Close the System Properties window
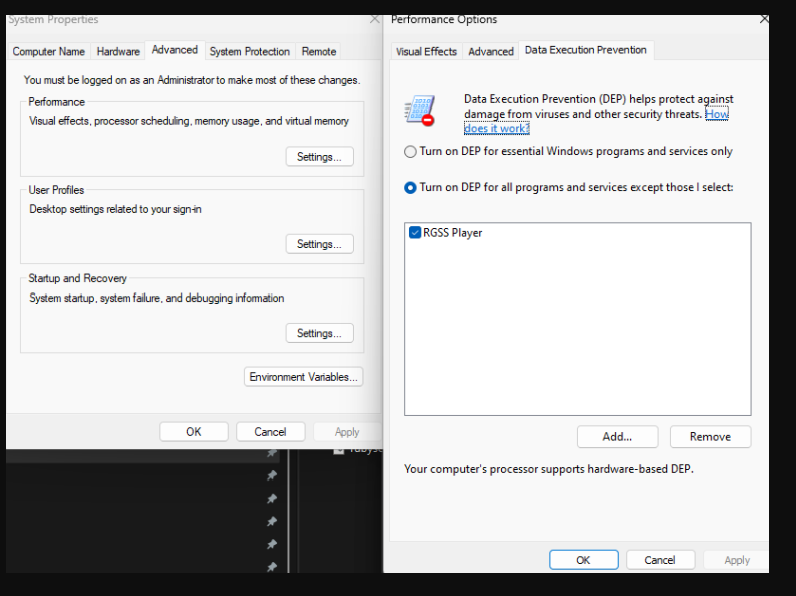796x596 pixels. coord(374,19)
